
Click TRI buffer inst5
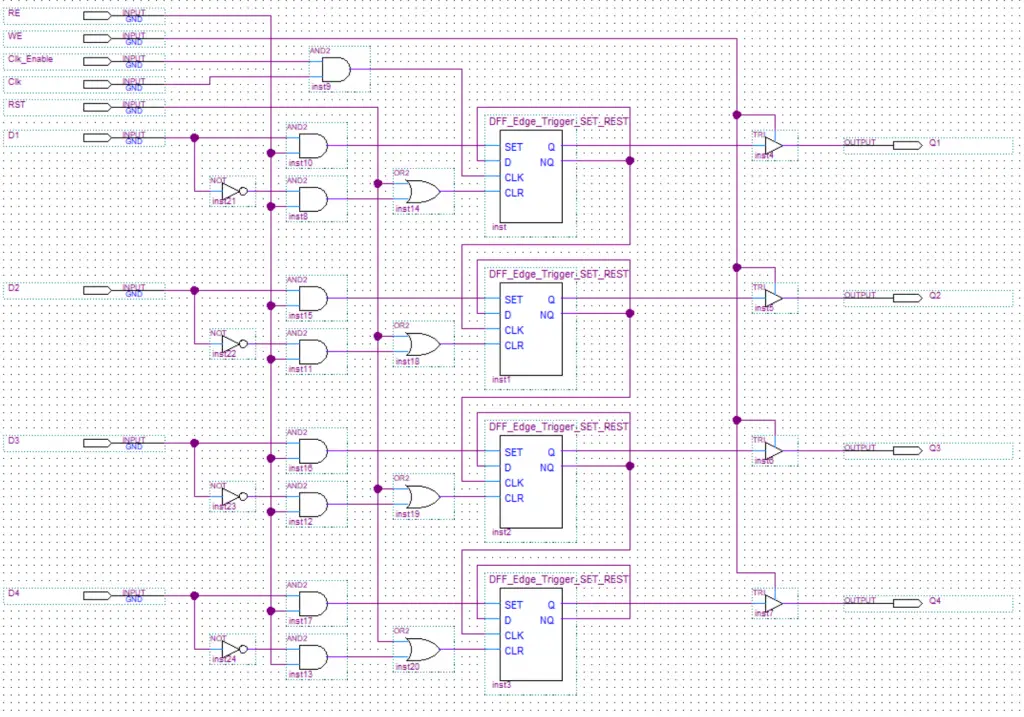[774, 298]
